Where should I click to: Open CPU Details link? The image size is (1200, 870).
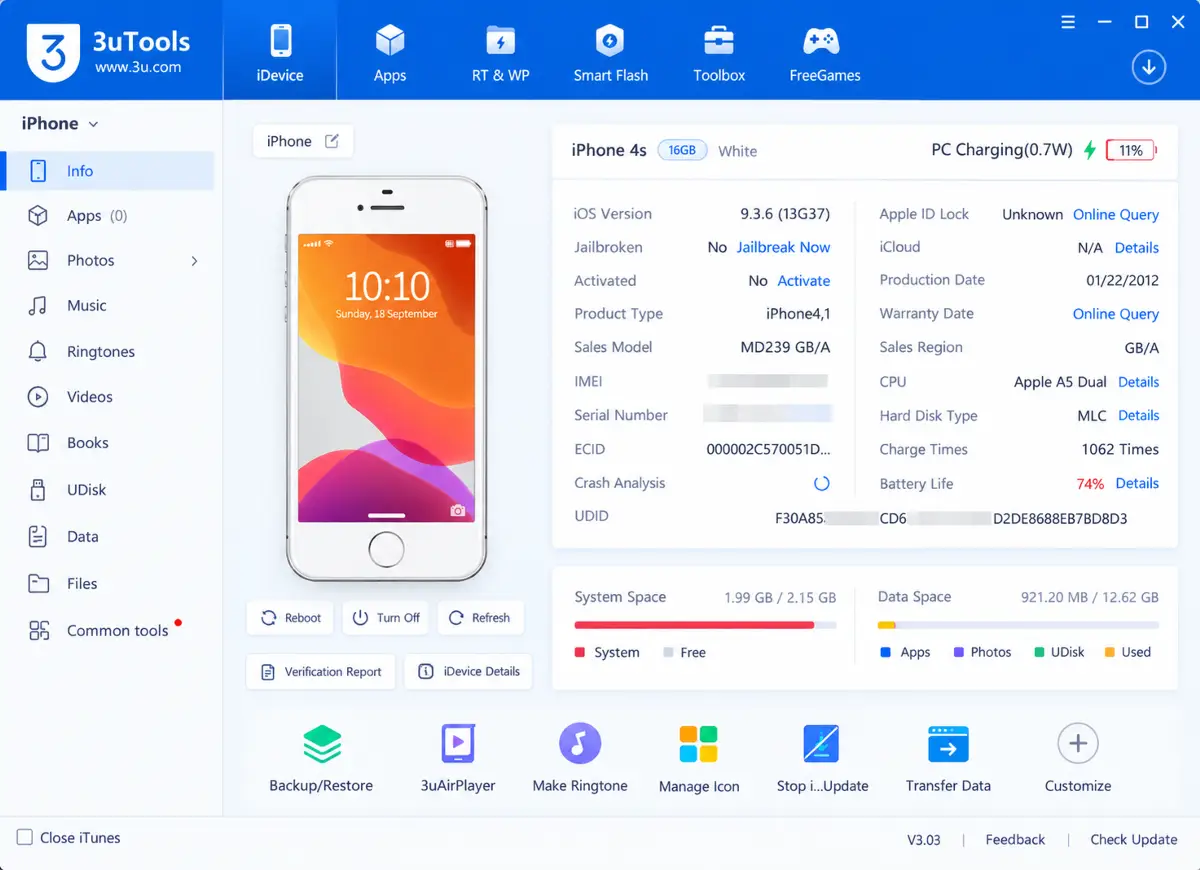pos(1139,382)
